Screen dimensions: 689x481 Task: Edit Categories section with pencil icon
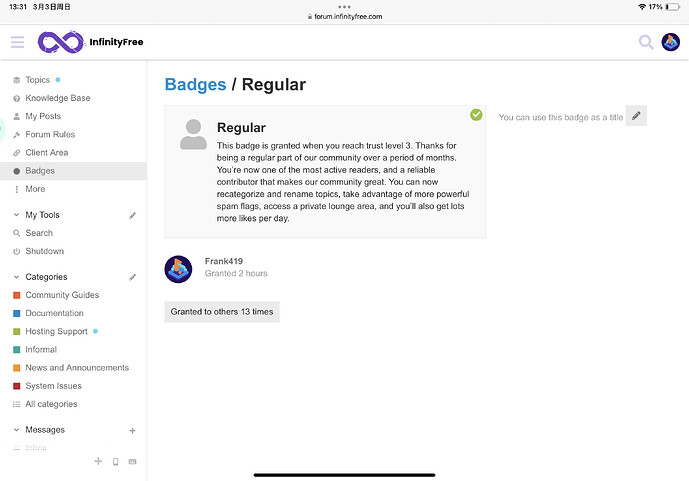point(133,277)
